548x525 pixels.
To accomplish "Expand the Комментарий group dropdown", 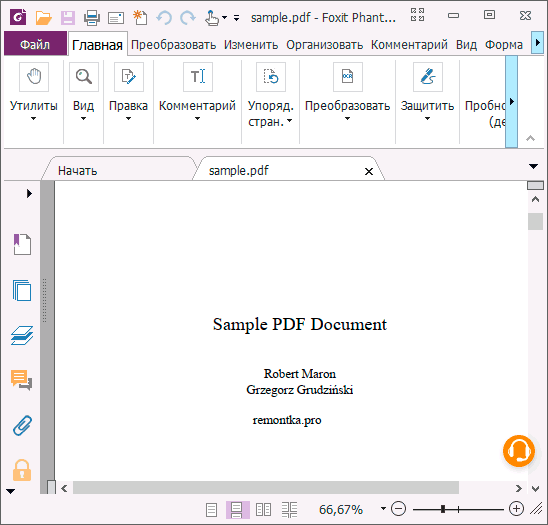I will (197, 118).
